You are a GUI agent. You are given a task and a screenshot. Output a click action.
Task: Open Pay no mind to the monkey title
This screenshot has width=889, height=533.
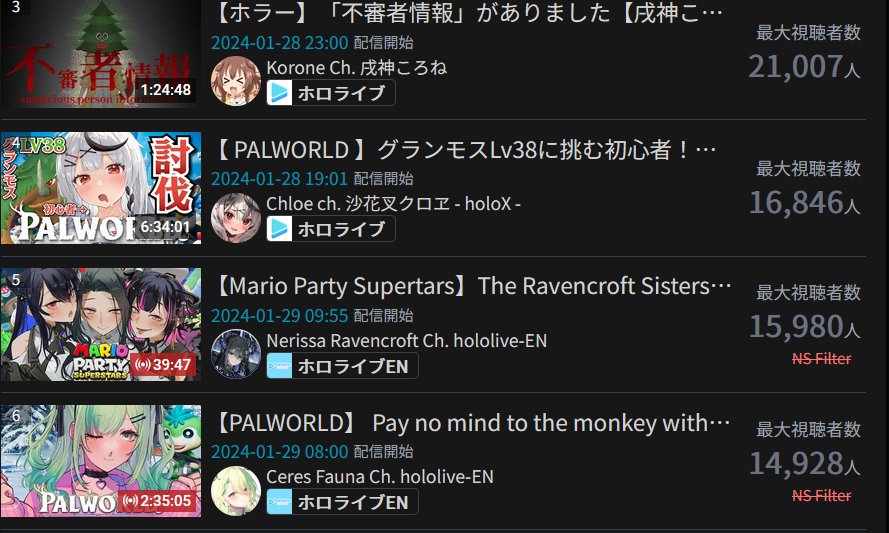coord(473,423)
